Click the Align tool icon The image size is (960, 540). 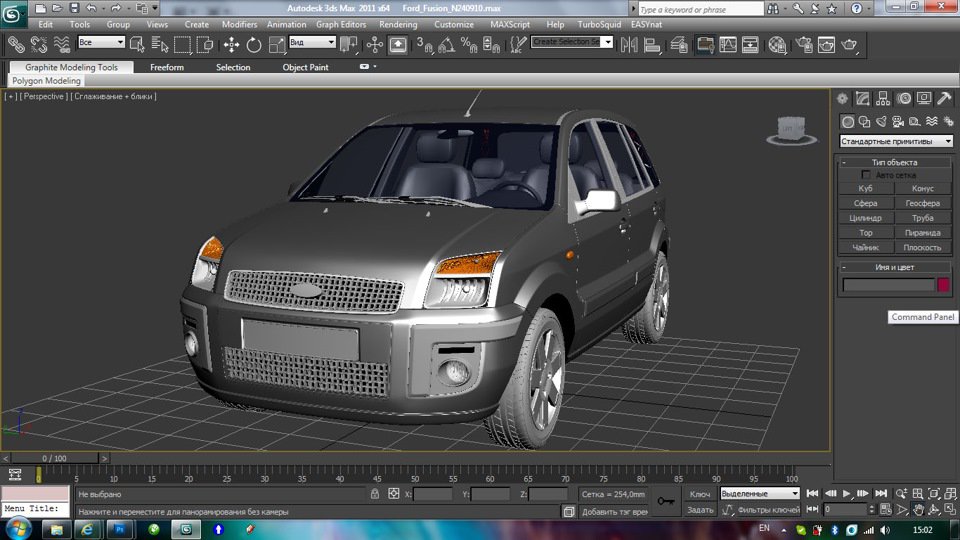click(652, 45)
